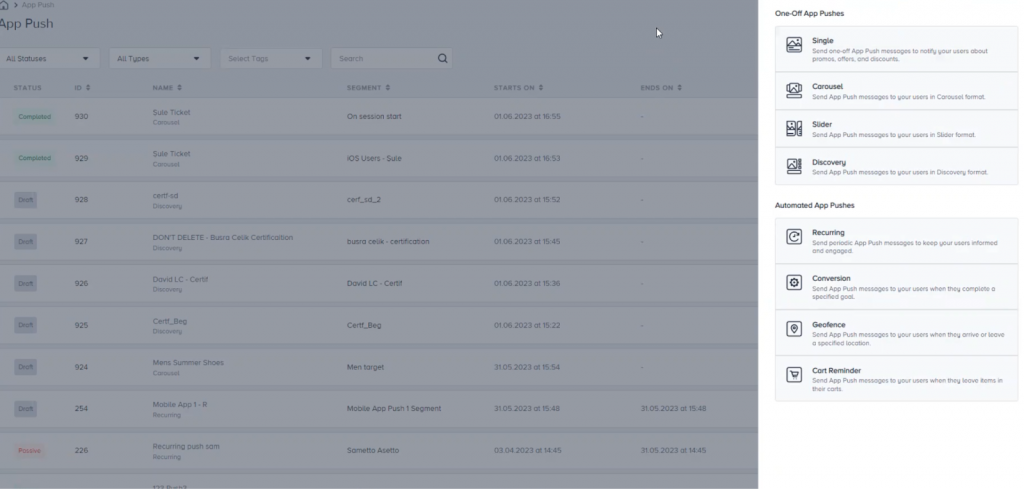
Task: Click the Carousel app push icon
Action: pos(794,91)
